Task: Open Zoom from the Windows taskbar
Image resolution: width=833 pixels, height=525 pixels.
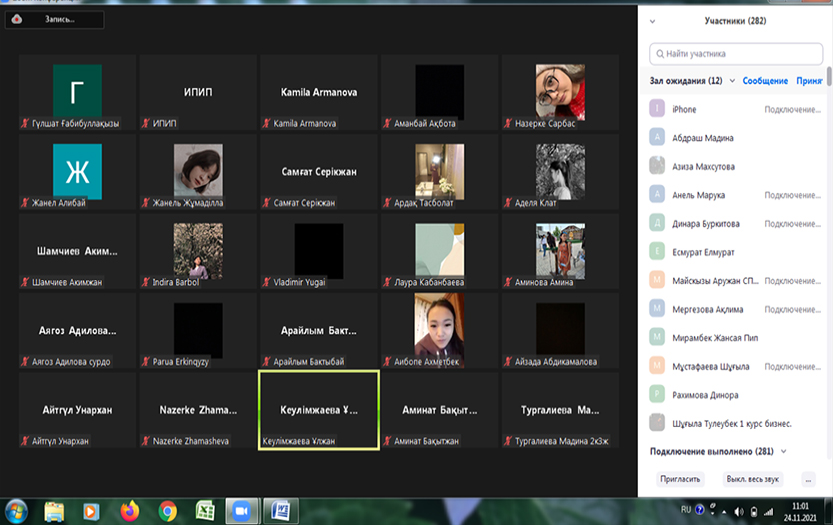Action: coord(240,510)
